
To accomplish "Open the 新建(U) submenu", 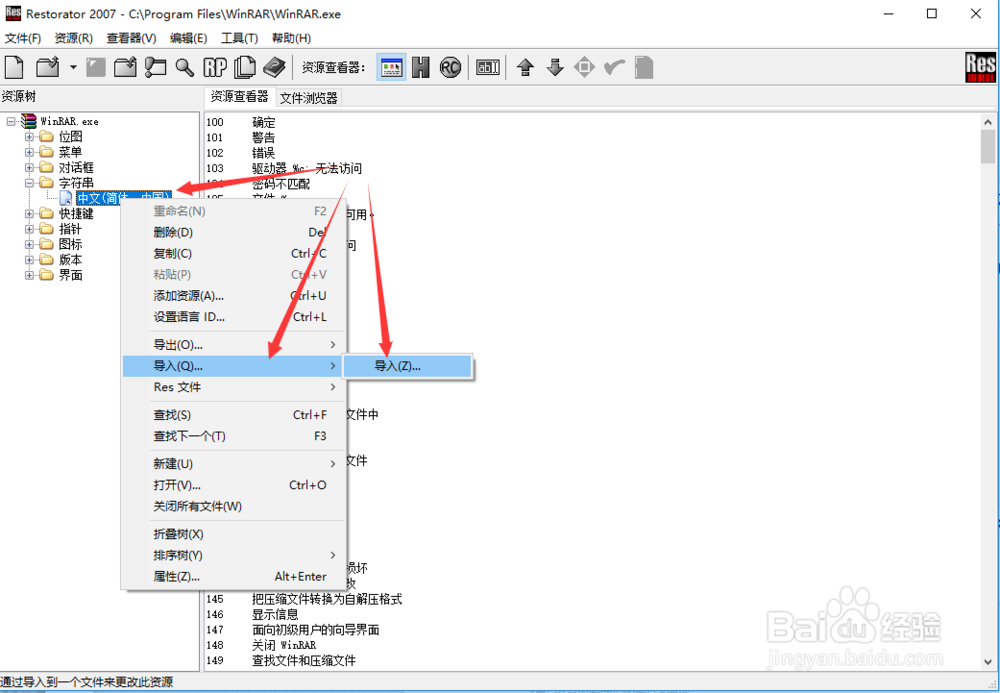I will [x=233, y=463].
